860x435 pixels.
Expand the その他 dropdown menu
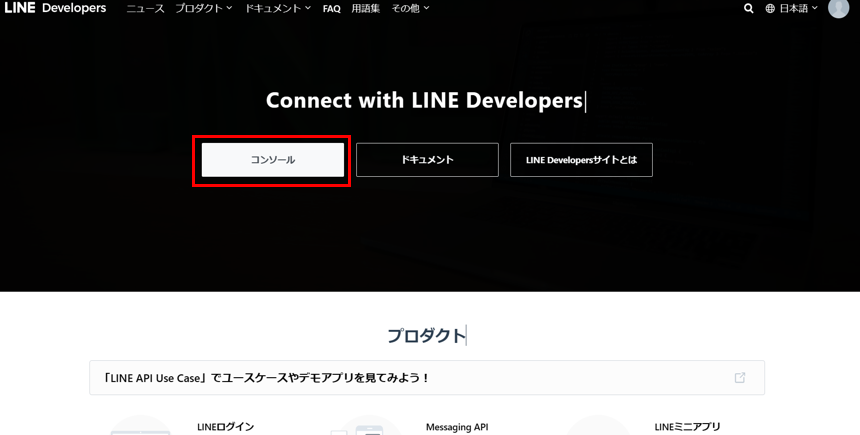click(410, 8)
